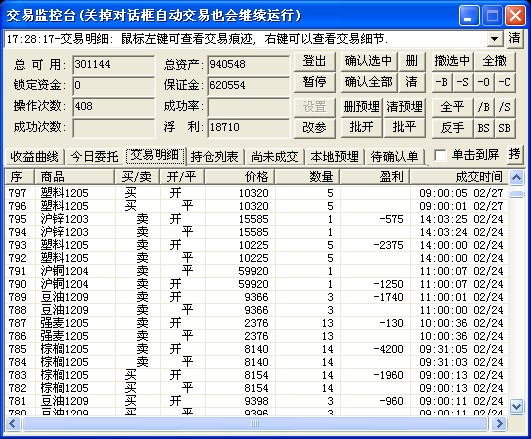
Task: Click the 撤选中 button
Action: coord(452,62)
